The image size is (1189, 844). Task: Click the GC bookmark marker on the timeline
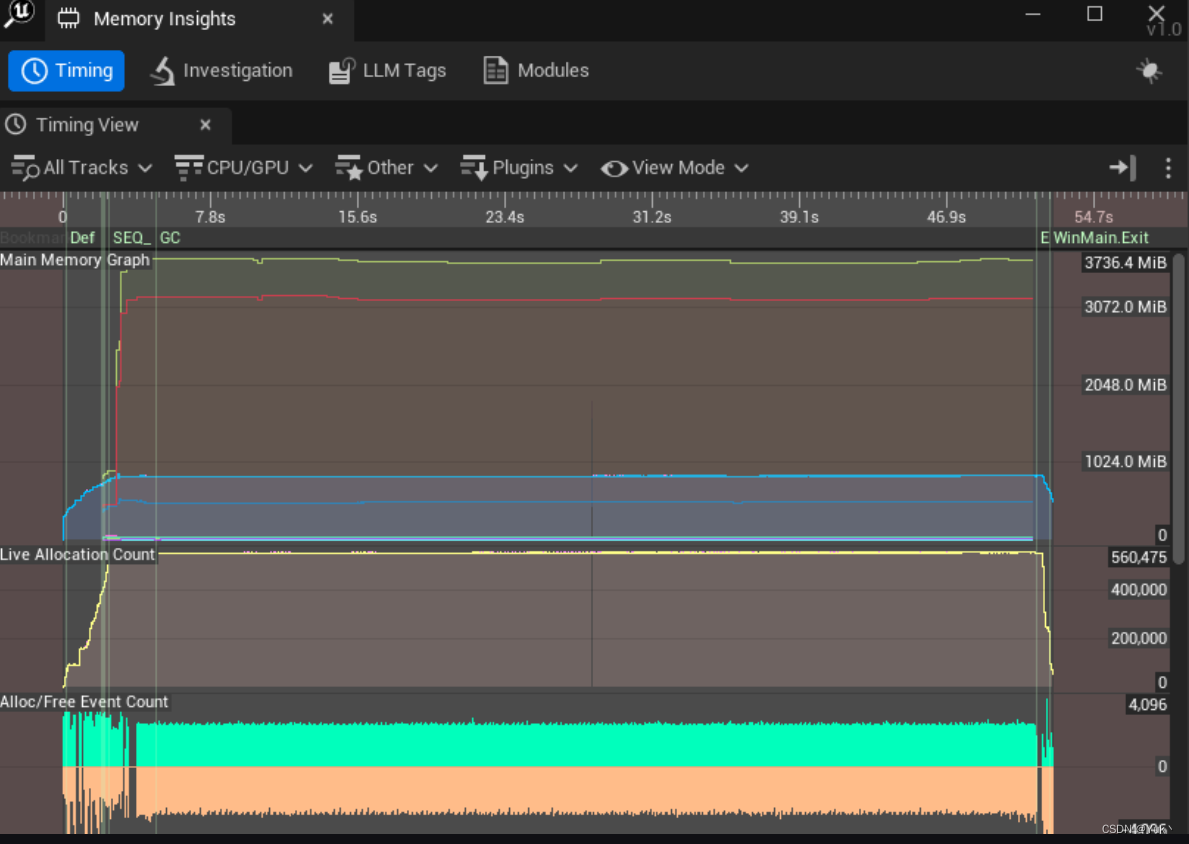(x=170, y=238)
